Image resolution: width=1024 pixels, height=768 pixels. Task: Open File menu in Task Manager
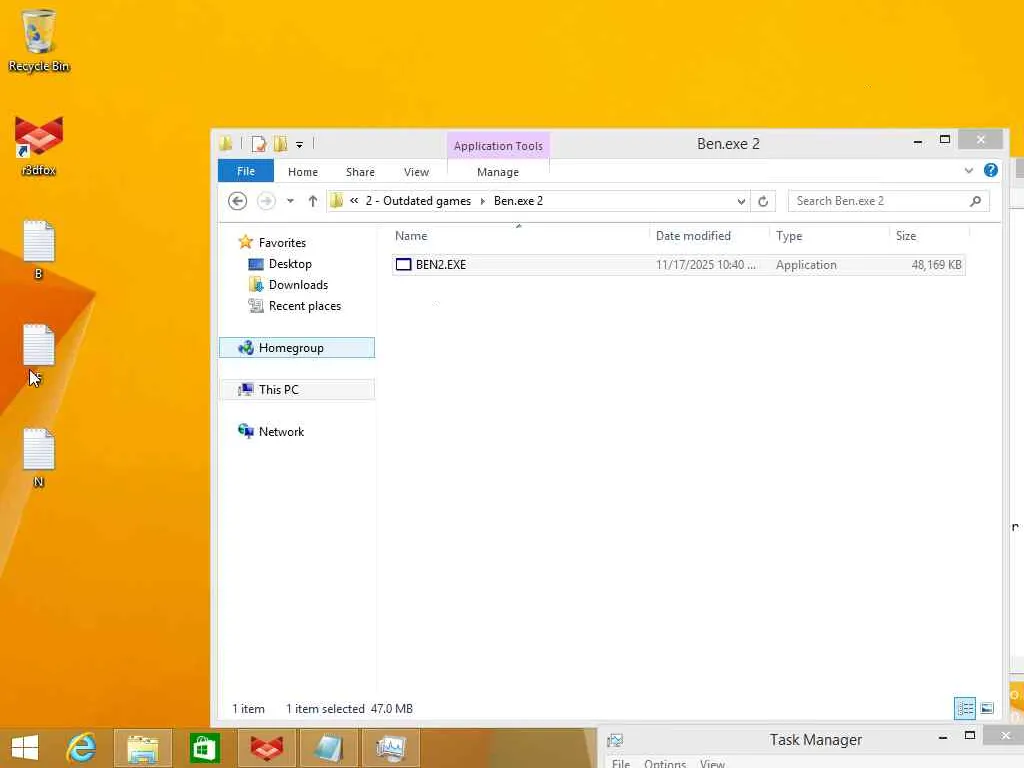(x=620, y=763)
